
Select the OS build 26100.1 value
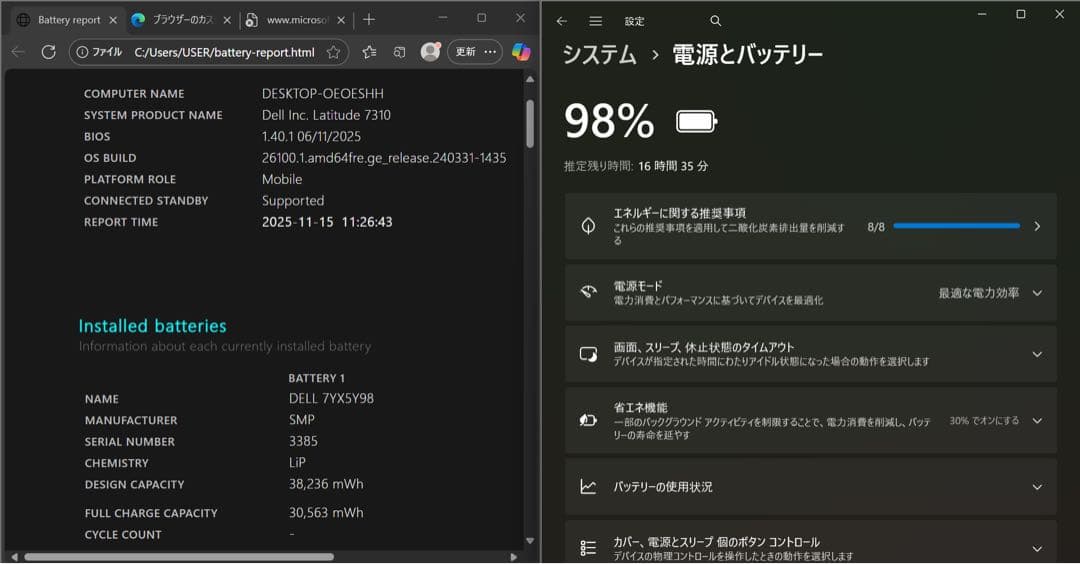[384, 158]
